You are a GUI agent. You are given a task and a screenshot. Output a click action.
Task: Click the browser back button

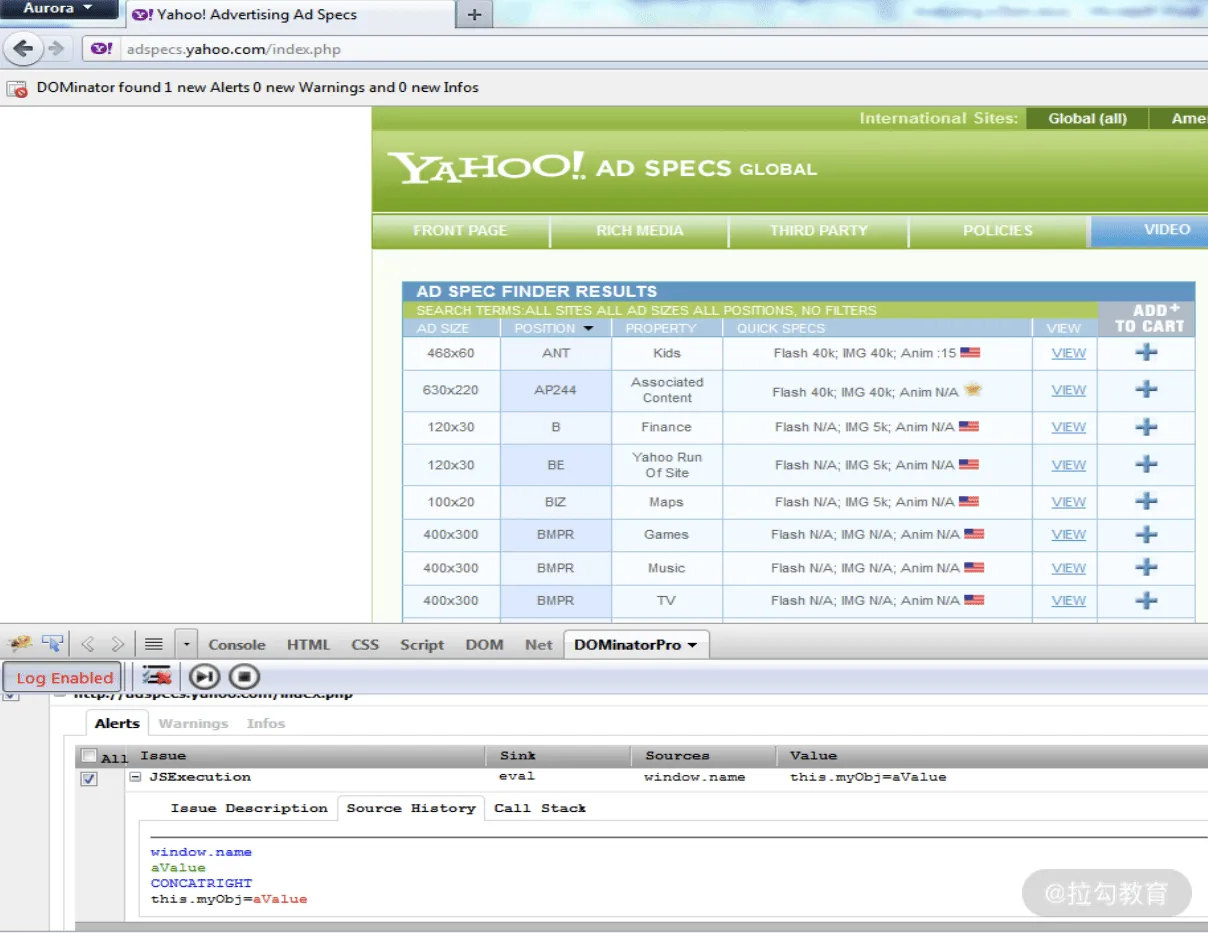pyautogui.click(x=25, y=48)
